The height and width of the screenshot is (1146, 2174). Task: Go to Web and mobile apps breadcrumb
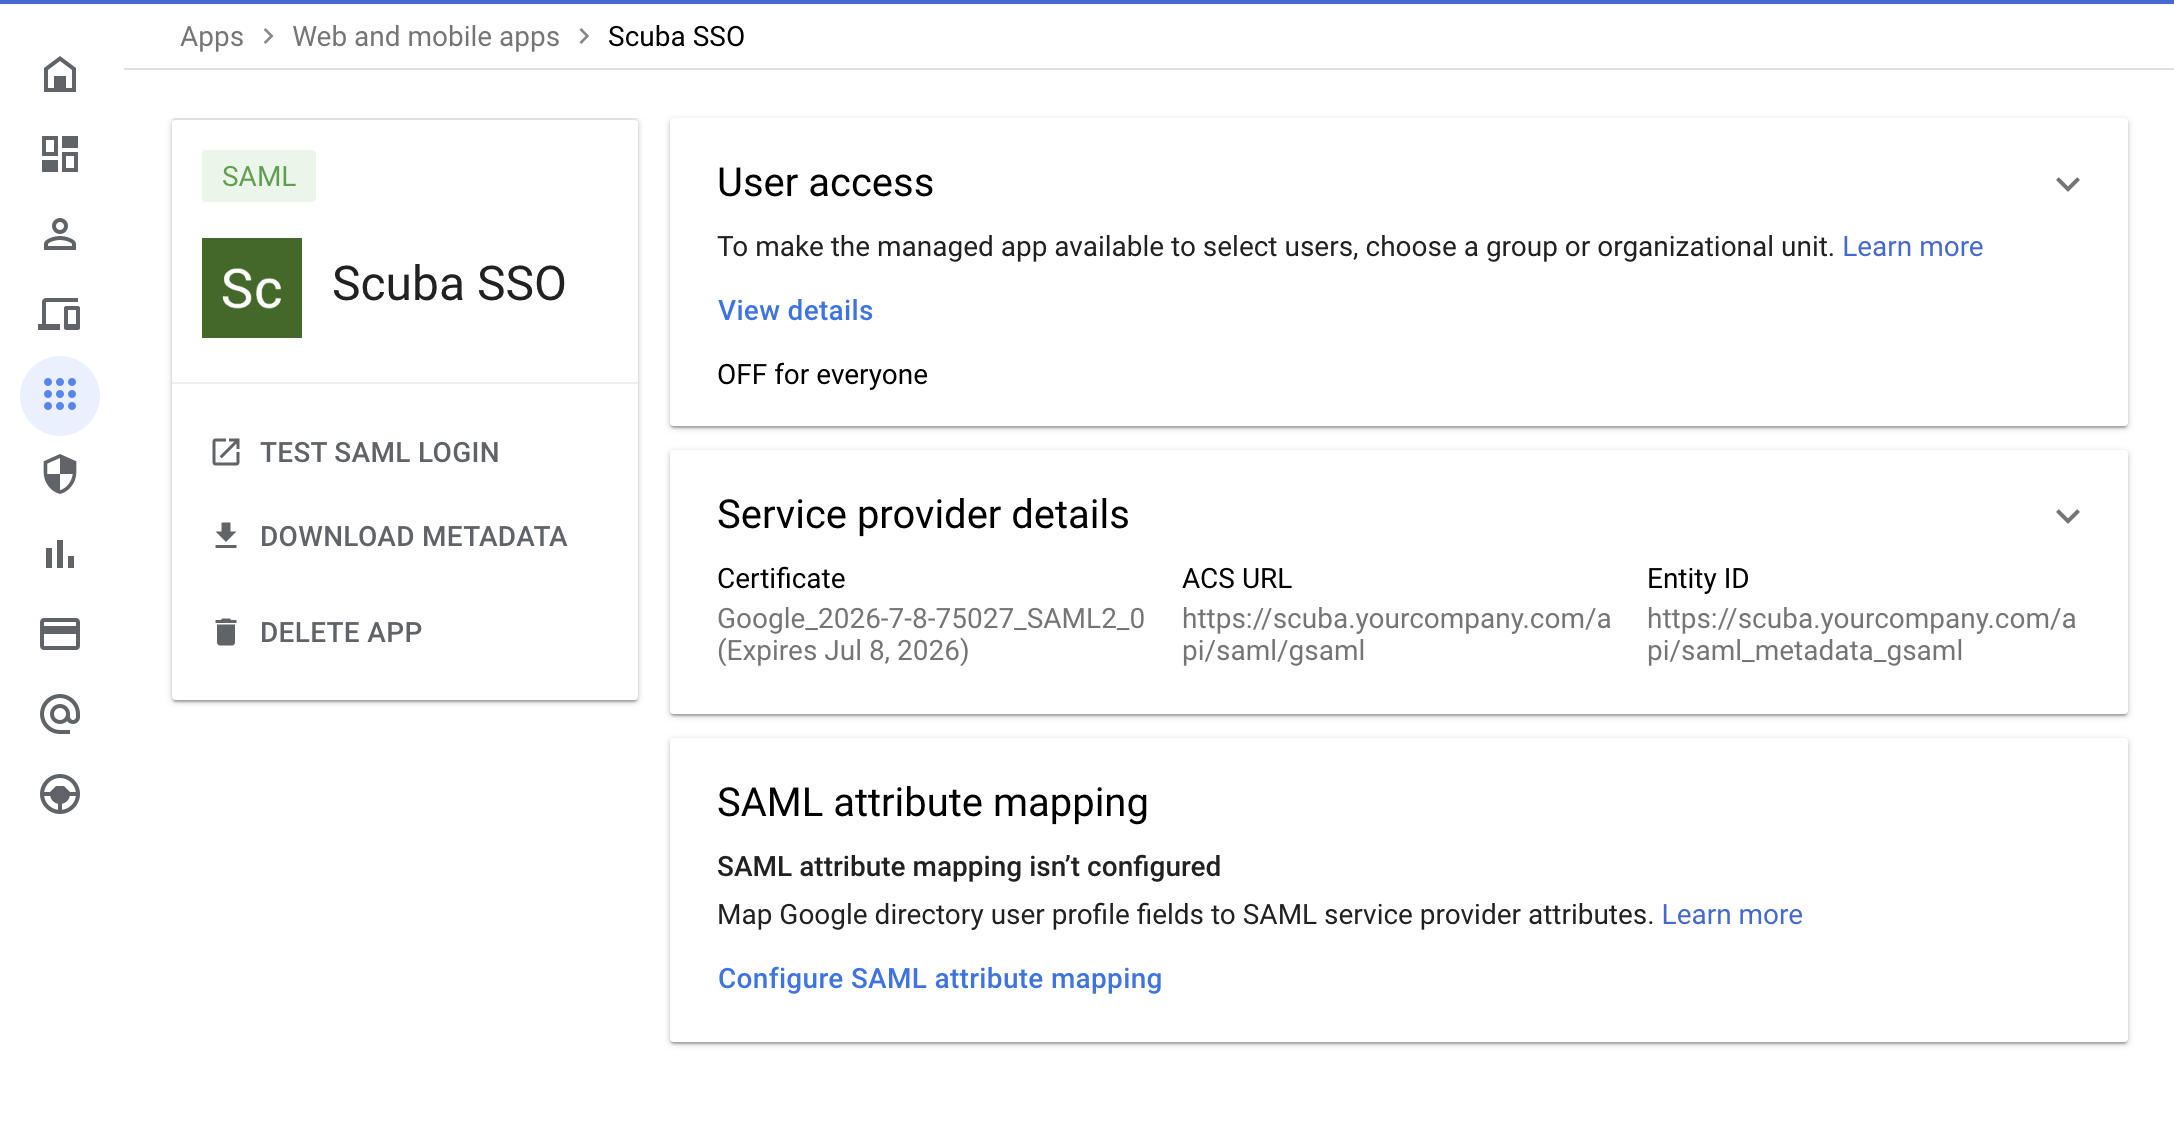pyautogui.click(x=426, y=36)
